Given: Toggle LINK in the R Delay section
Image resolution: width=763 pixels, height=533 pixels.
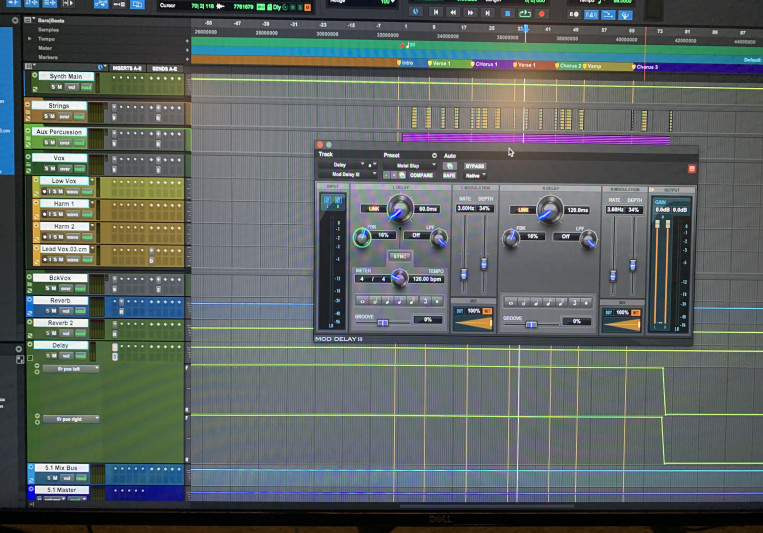Looking at the screenshot, I should tap(523, 210).
